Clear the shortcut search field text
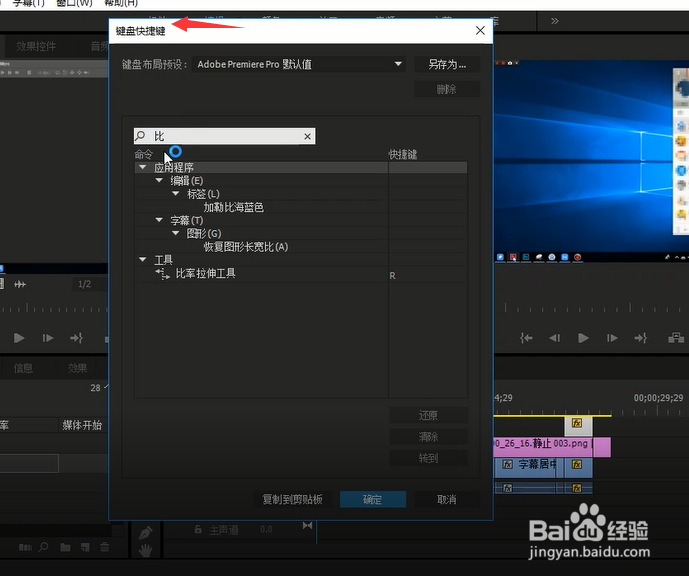Image resolution: width=689 pixels, height=576 pixels. tap(308, 137)
